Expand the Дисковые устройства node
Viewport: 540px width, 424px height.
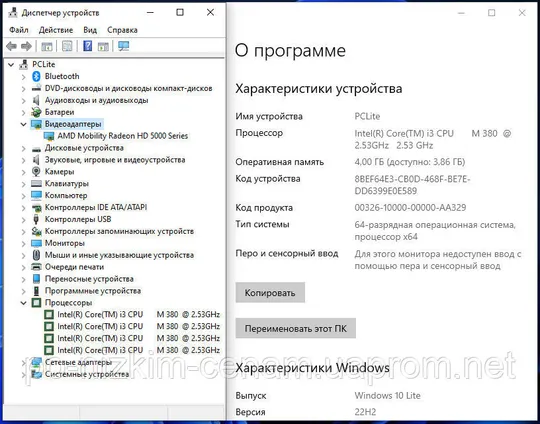tap(23, 148)
